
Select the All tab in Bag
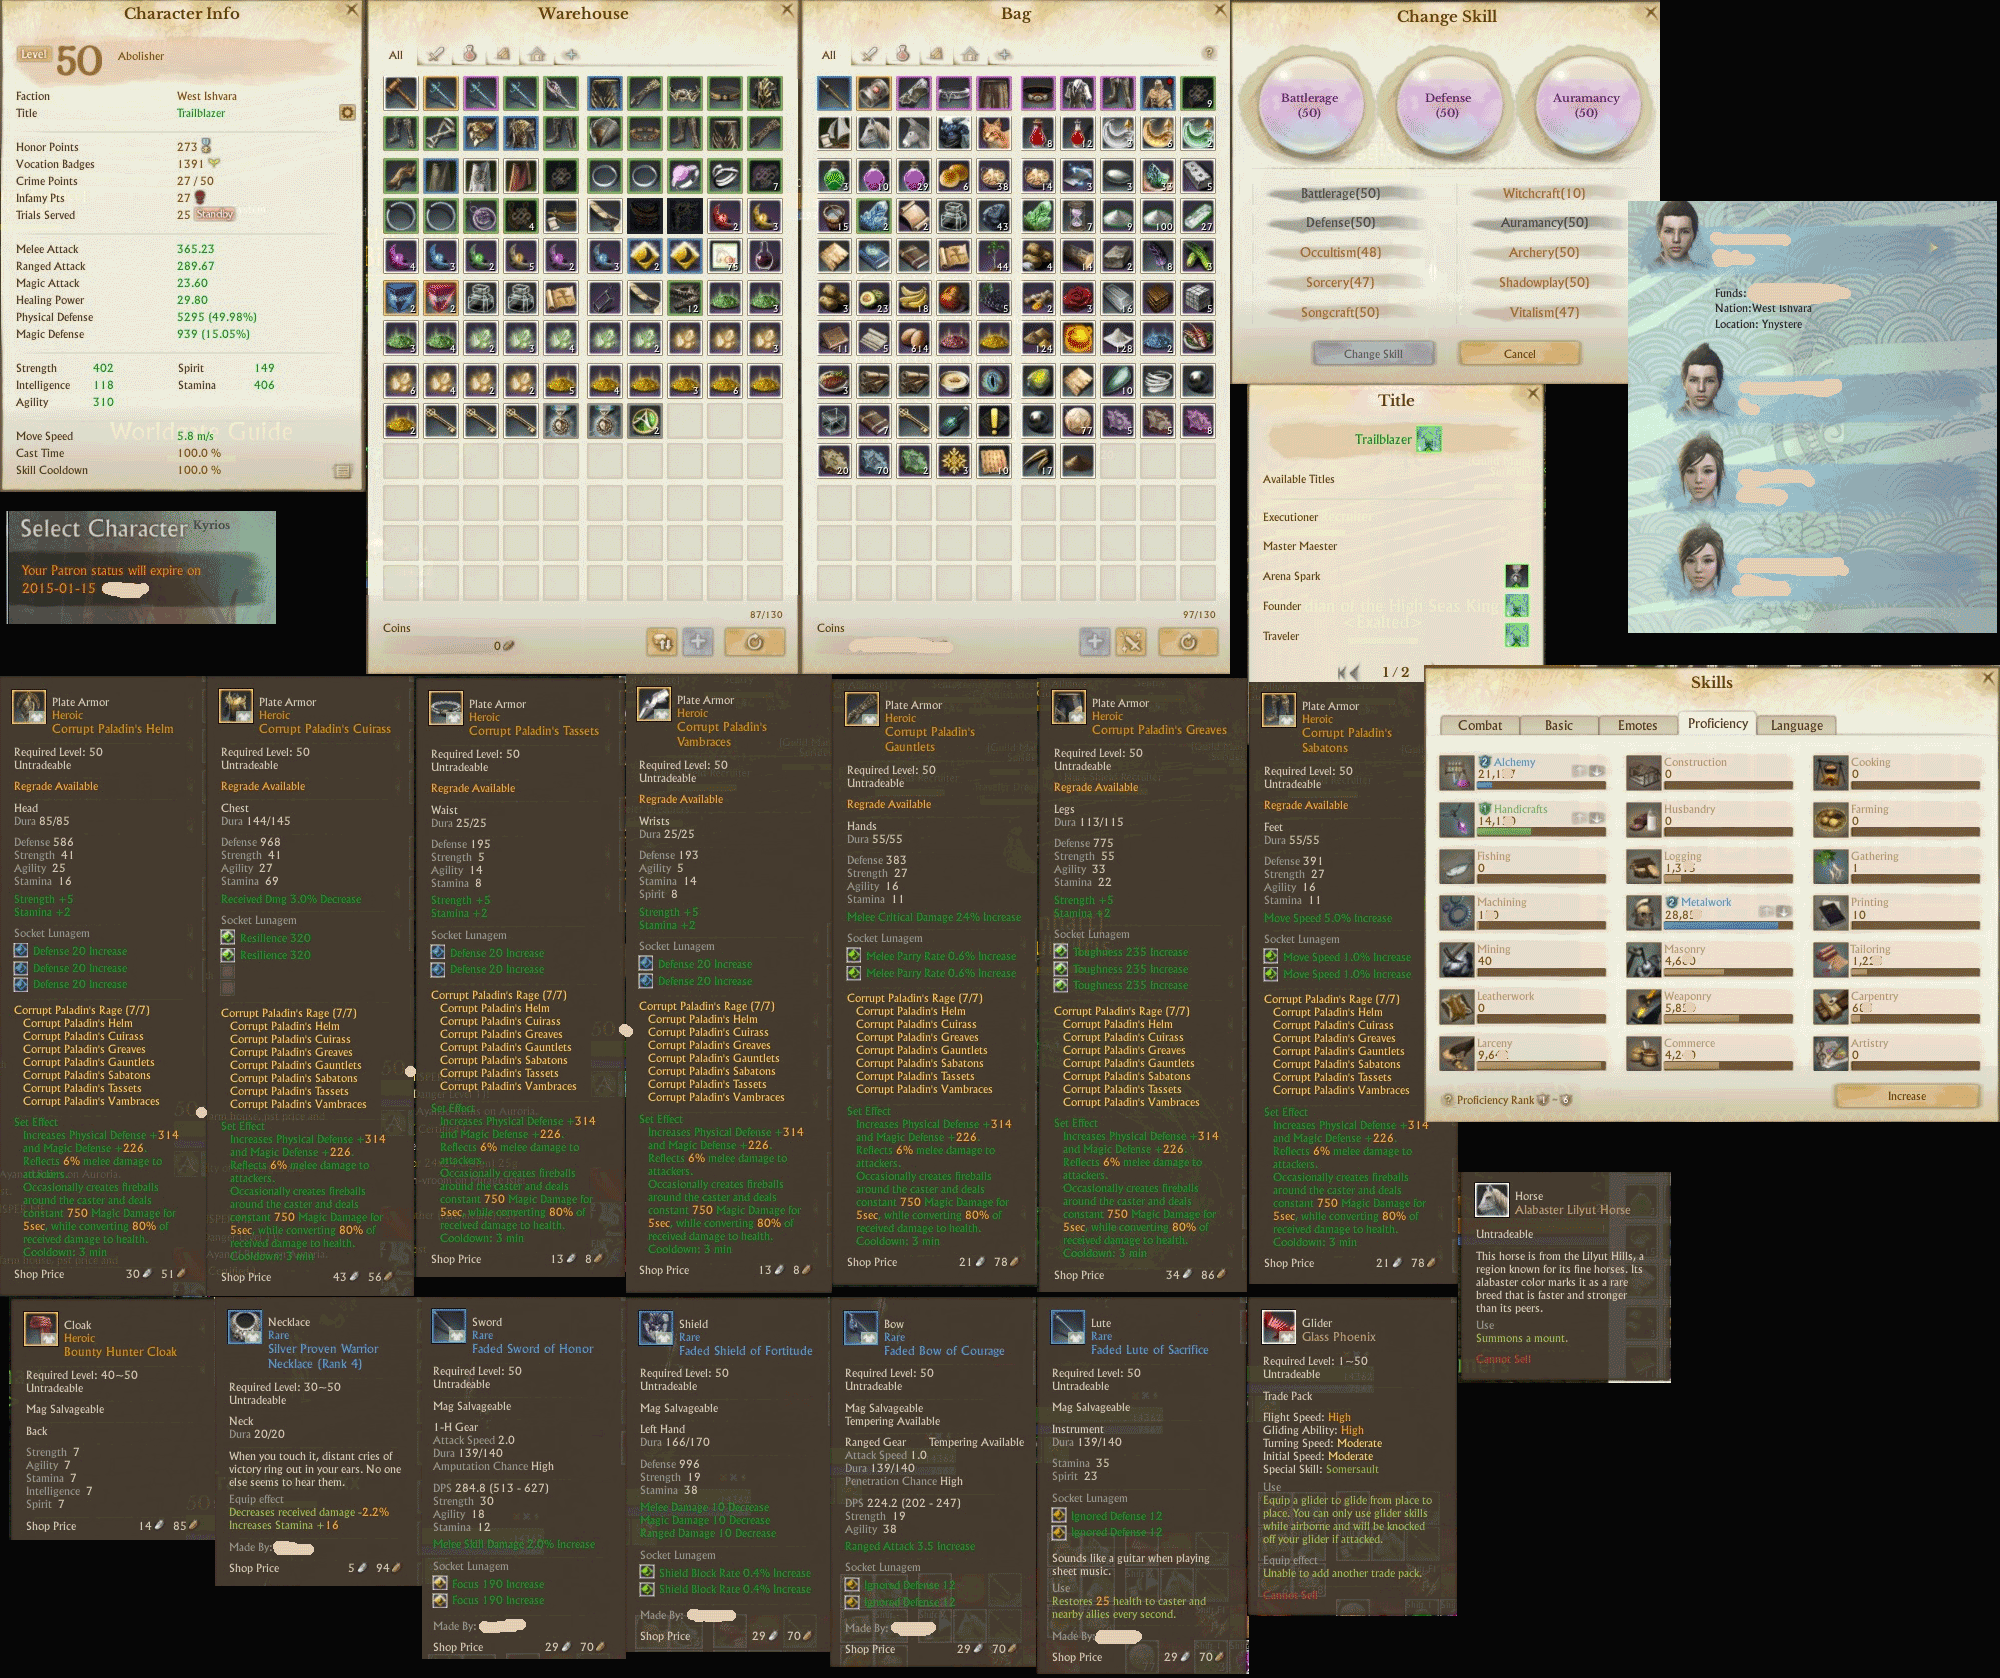[829, 55]
